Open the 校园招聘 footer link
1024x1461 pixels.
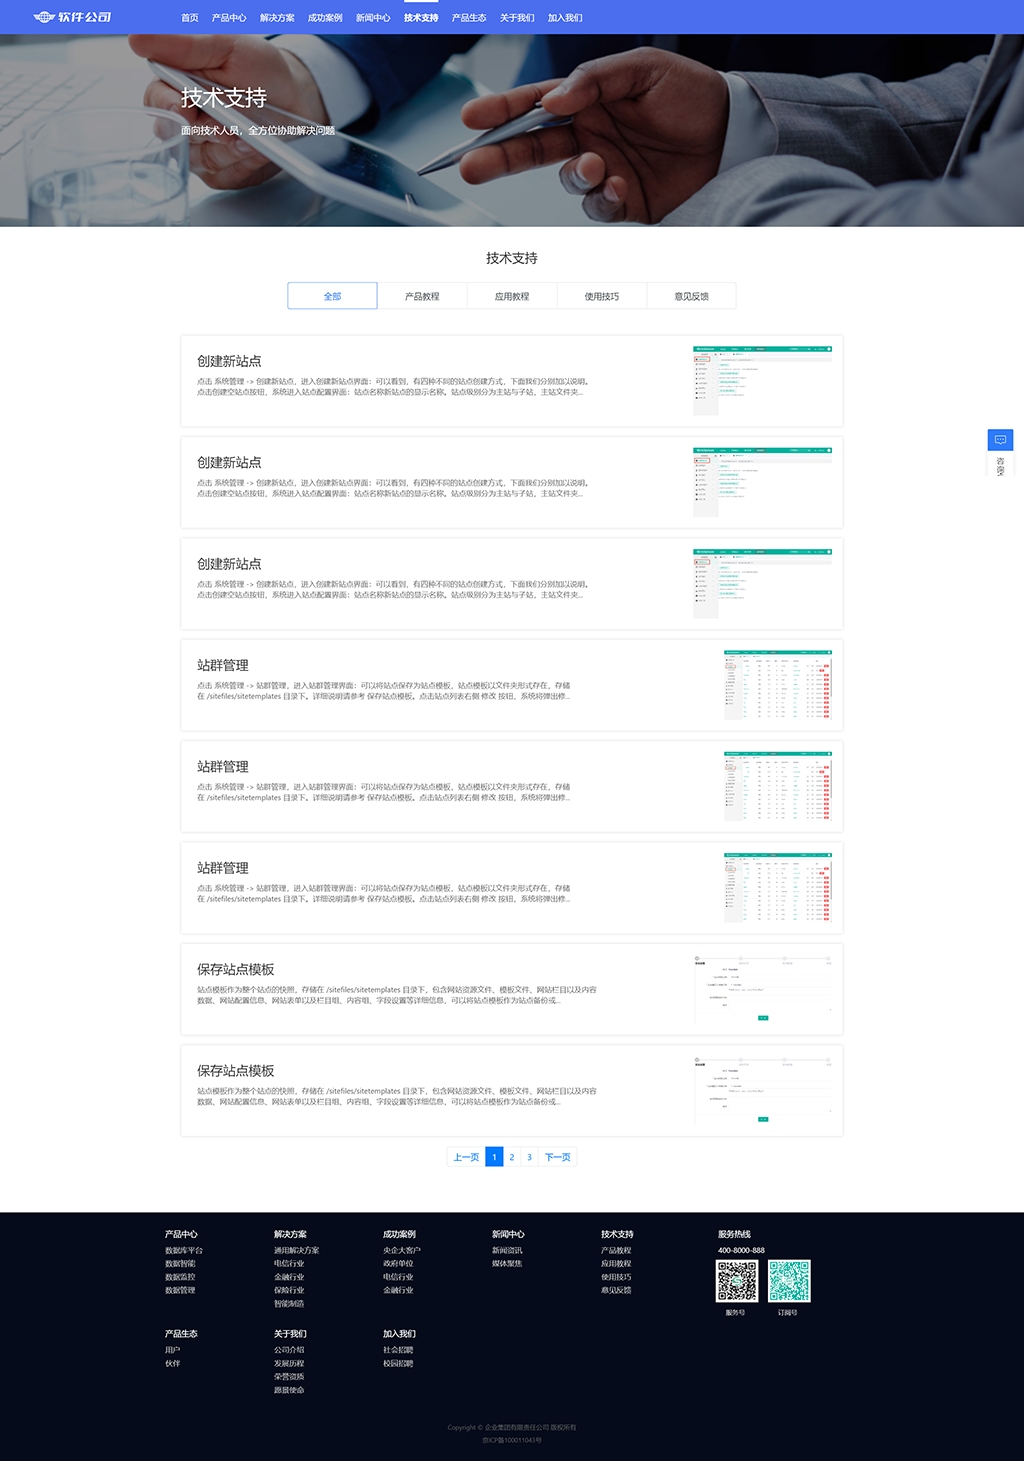tap(398, 1363)
